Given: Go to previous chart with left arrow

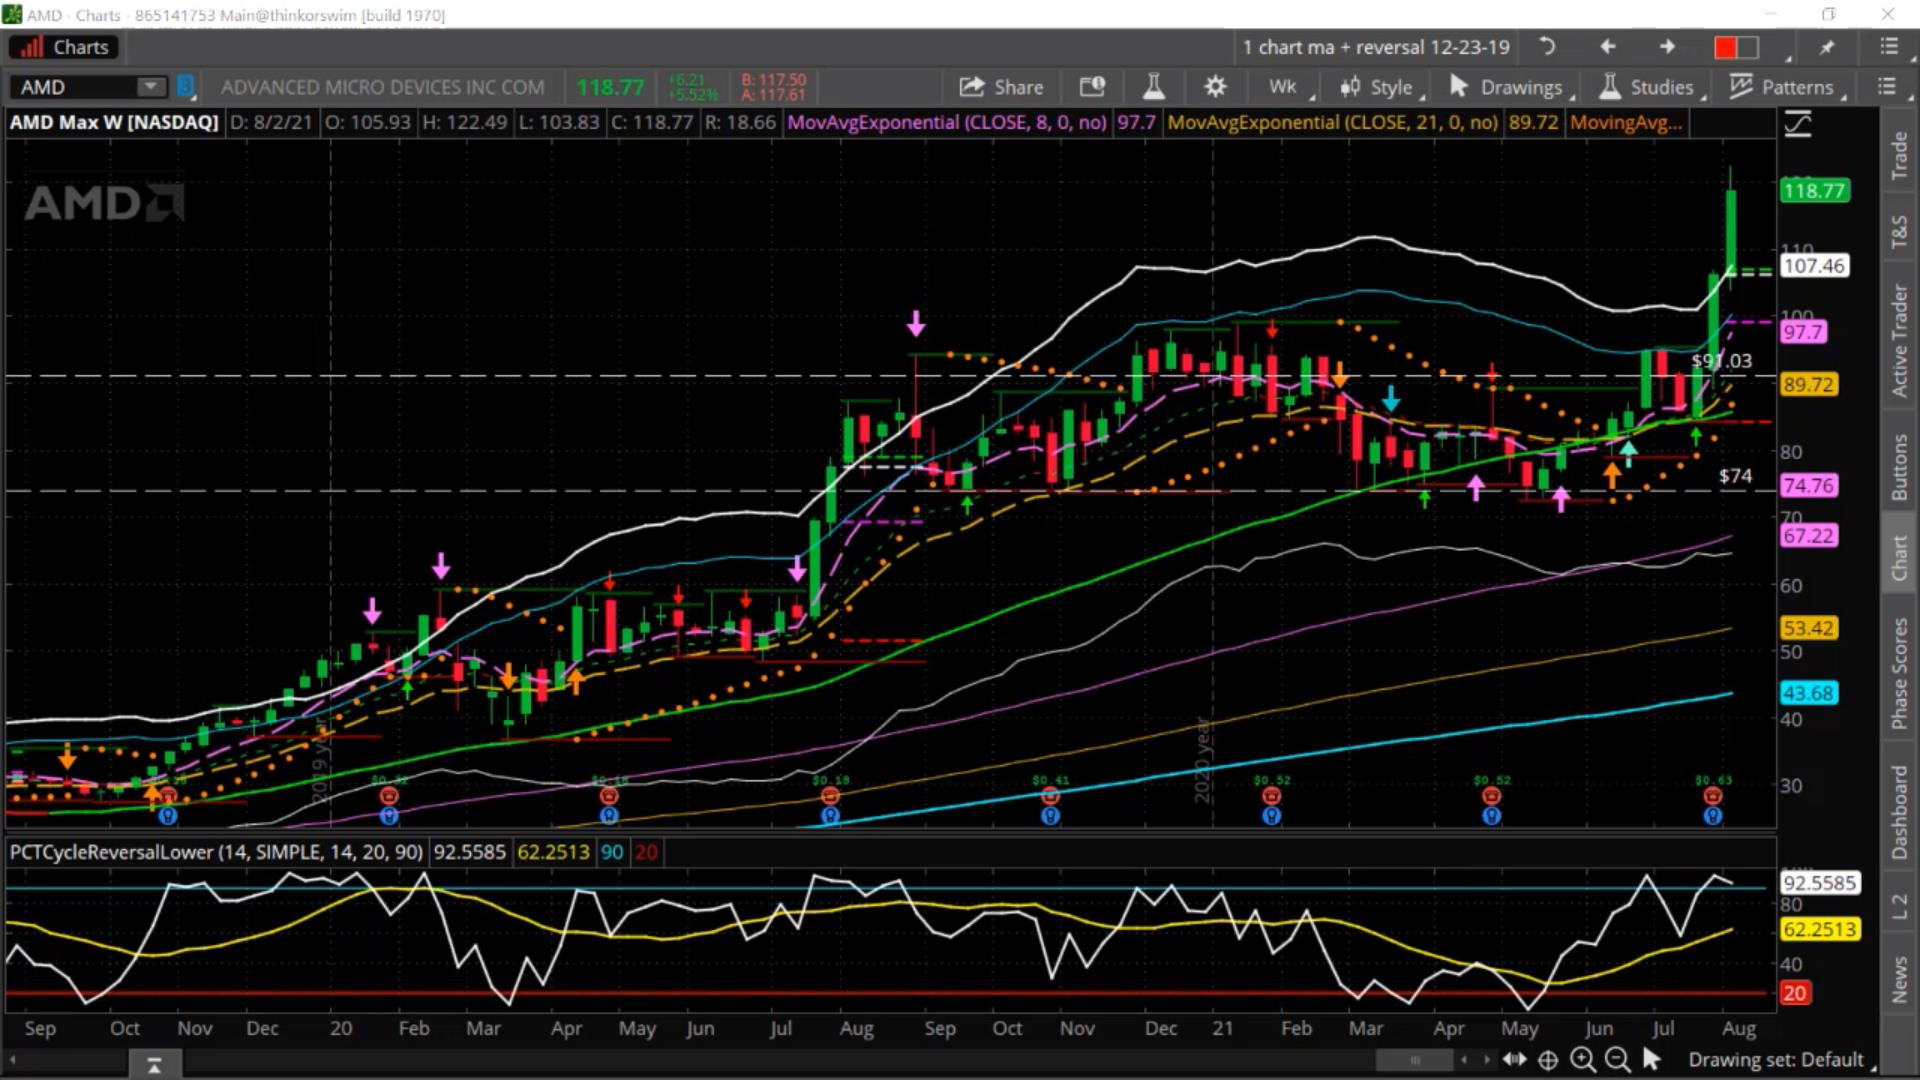Looking at the screenshot, I should (1607, 47).
